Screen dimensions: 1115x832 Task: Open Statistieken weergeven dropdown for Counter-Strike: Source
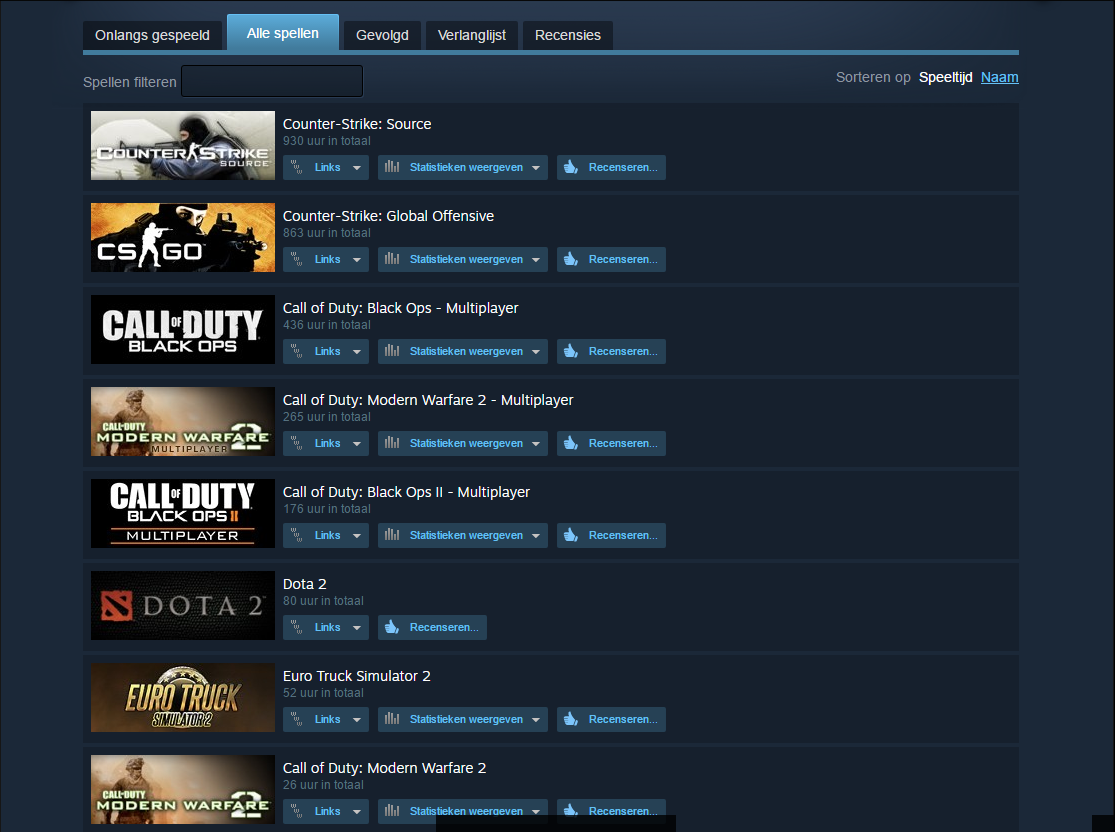pyautogui.click(x=536, y=168)
